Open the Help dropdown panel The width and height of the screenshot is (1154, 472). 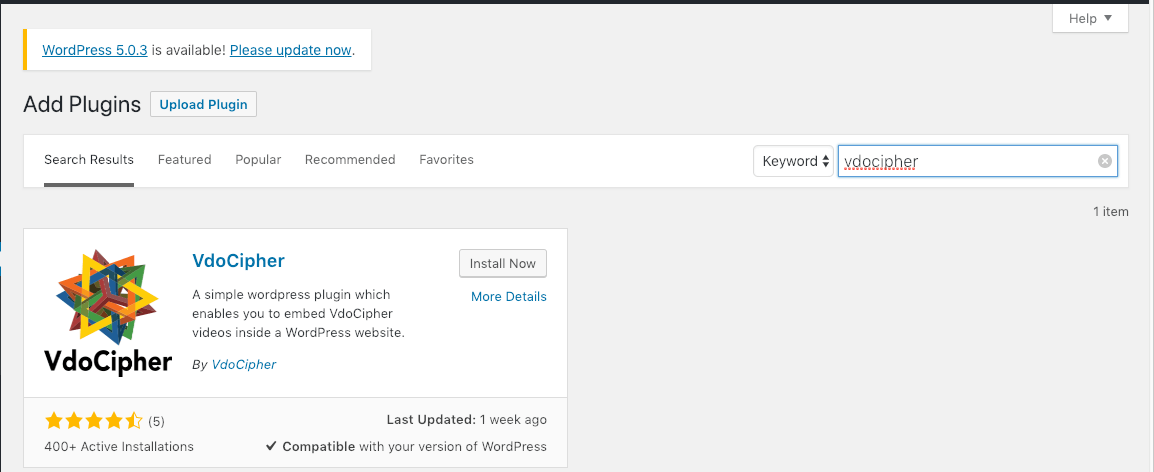1090,18
